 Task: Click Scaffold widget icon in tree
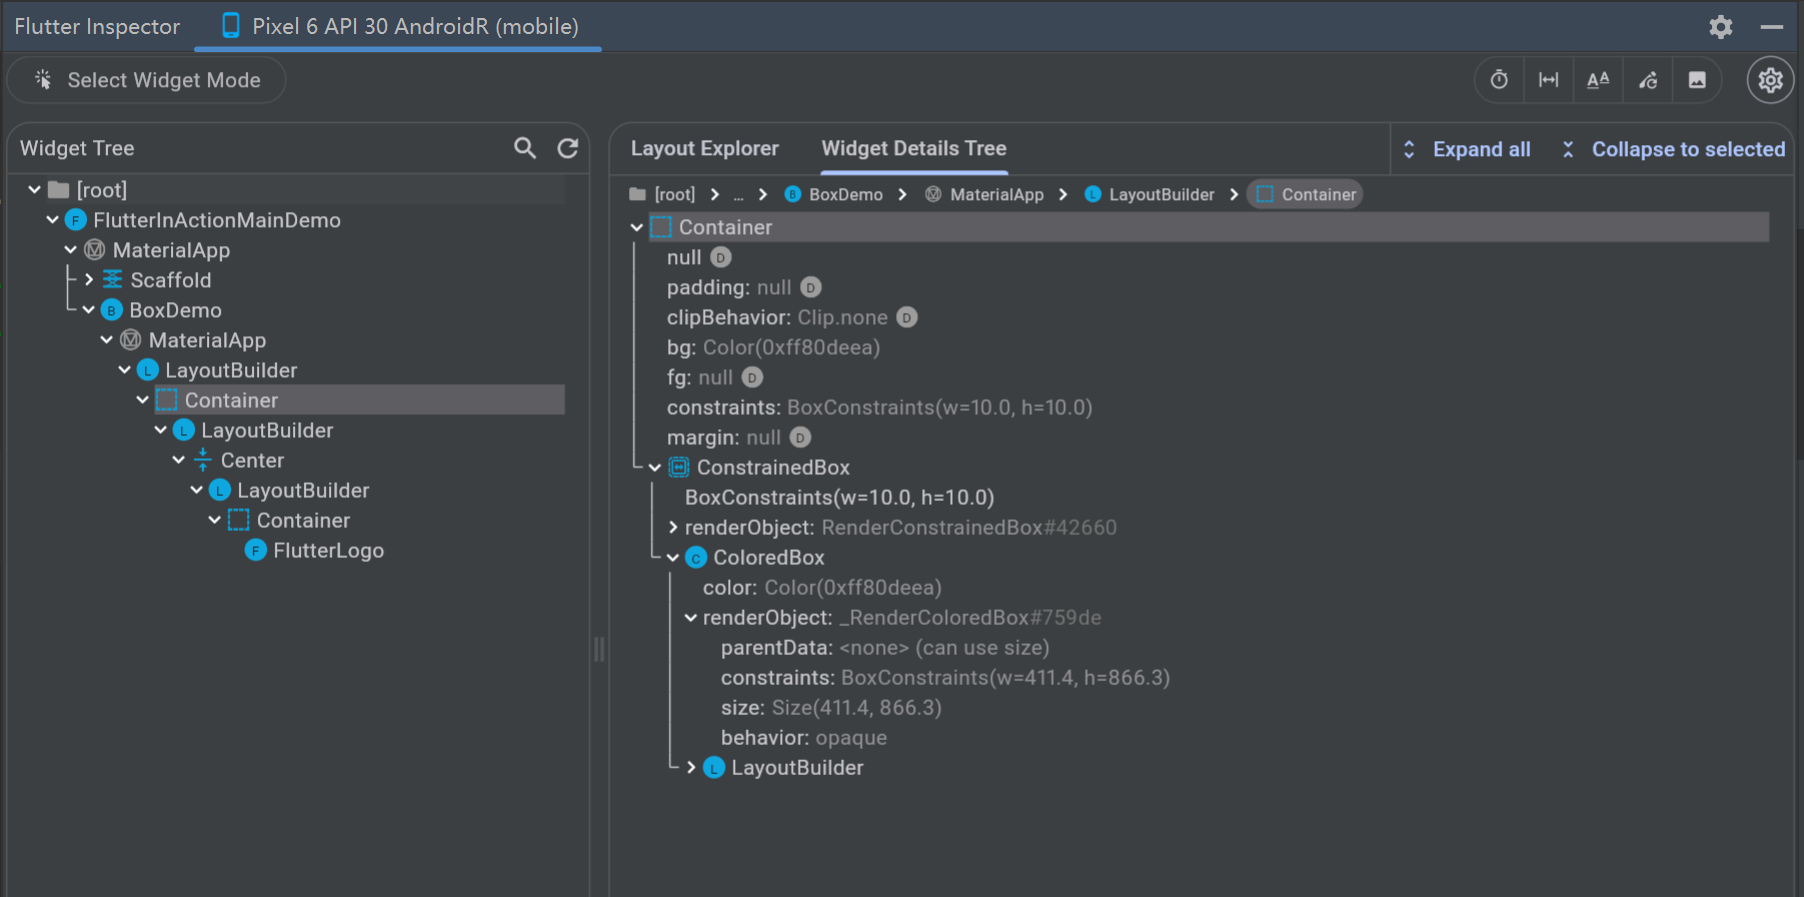[x=113, y=279]
